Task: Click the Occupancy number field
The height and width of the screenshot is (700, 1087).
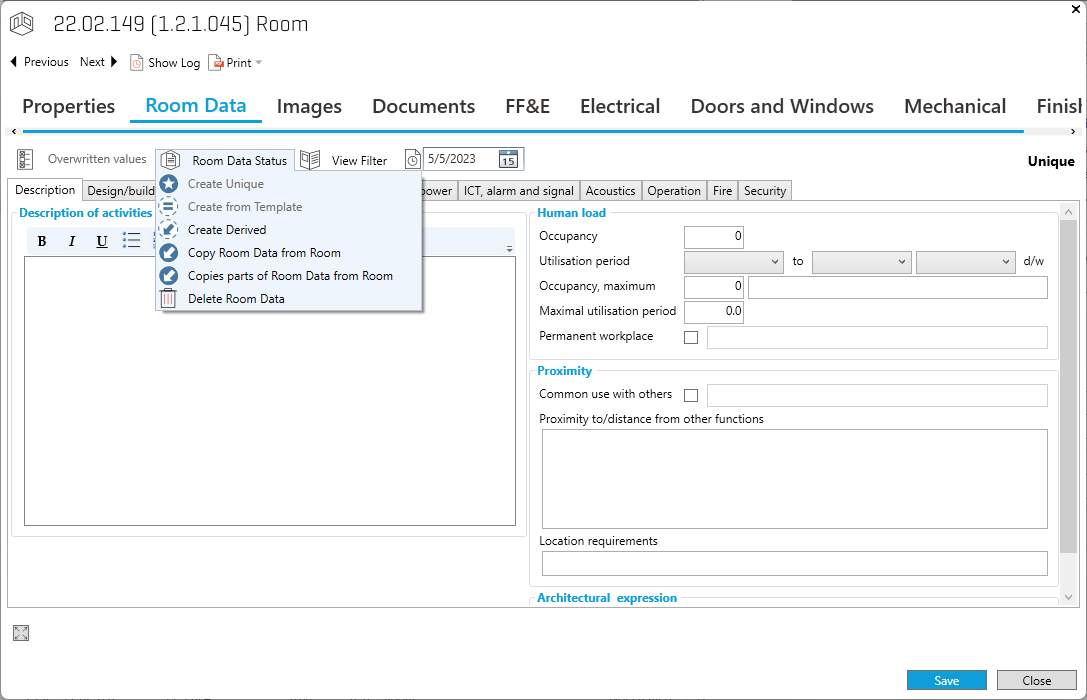Action: [714, 237]
